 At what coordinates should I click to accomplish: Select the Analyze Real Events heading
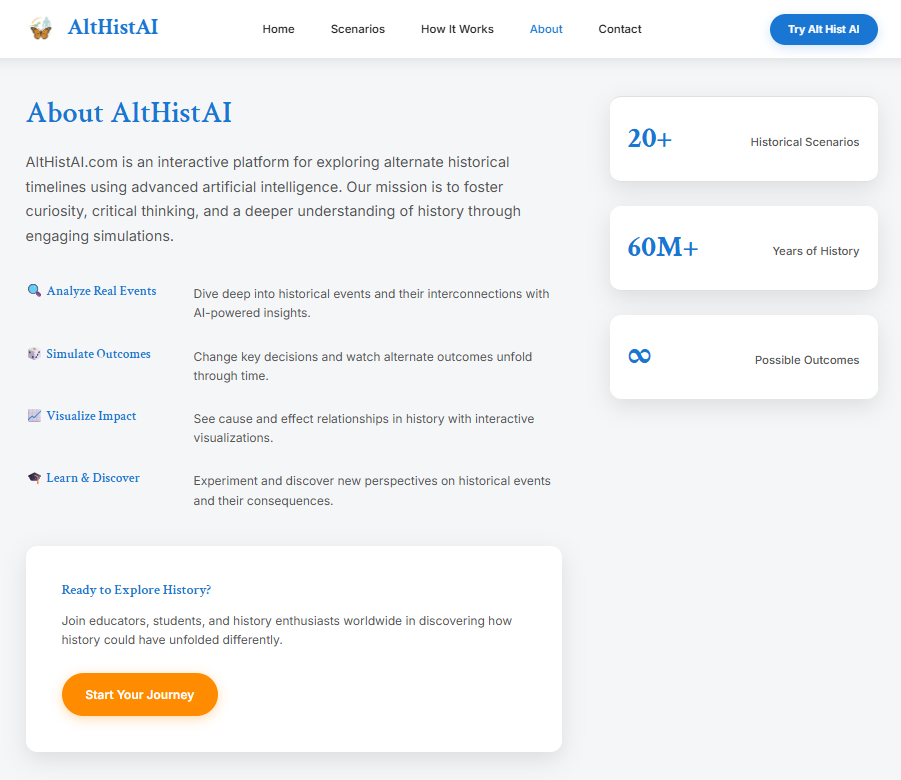tap(101, 291)
